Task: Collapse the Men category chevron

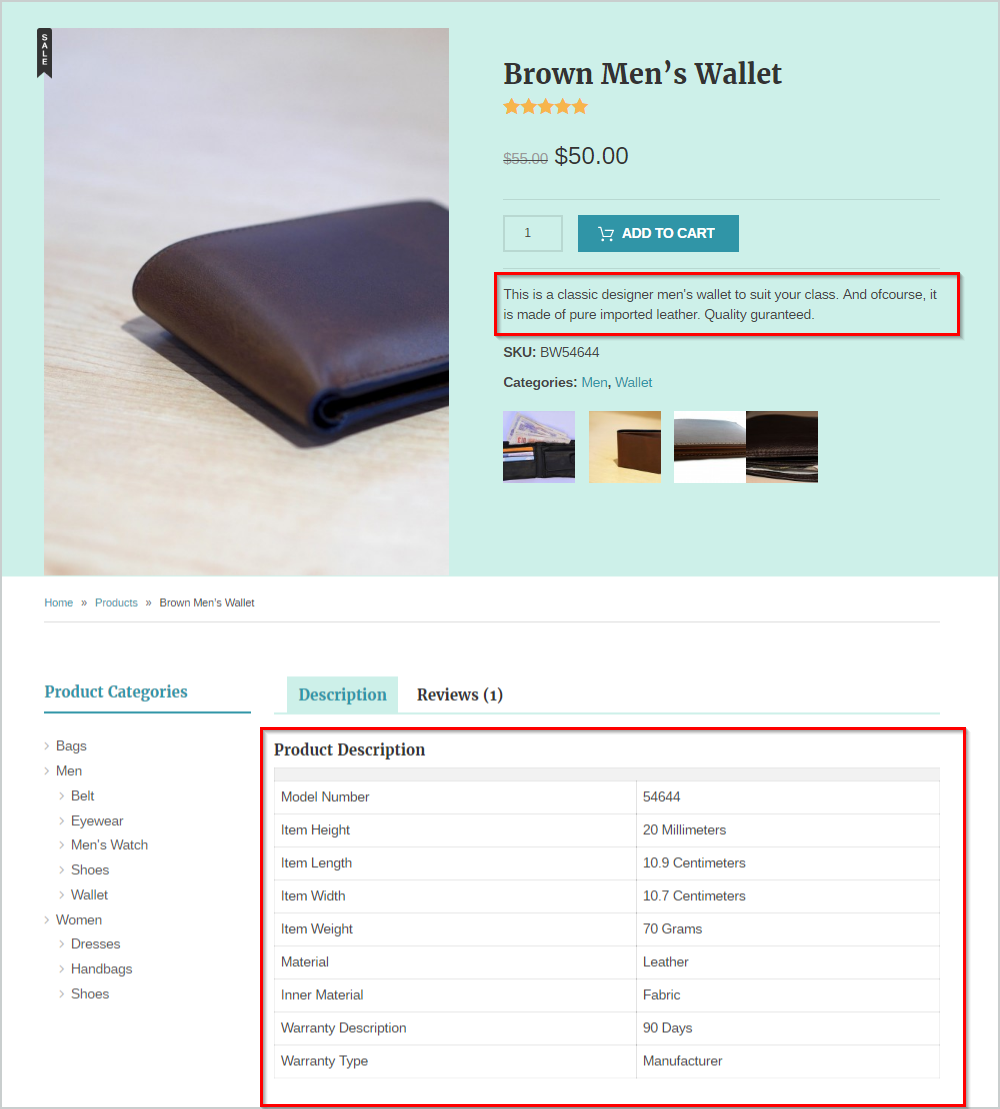Action: [x=47, y=771]
